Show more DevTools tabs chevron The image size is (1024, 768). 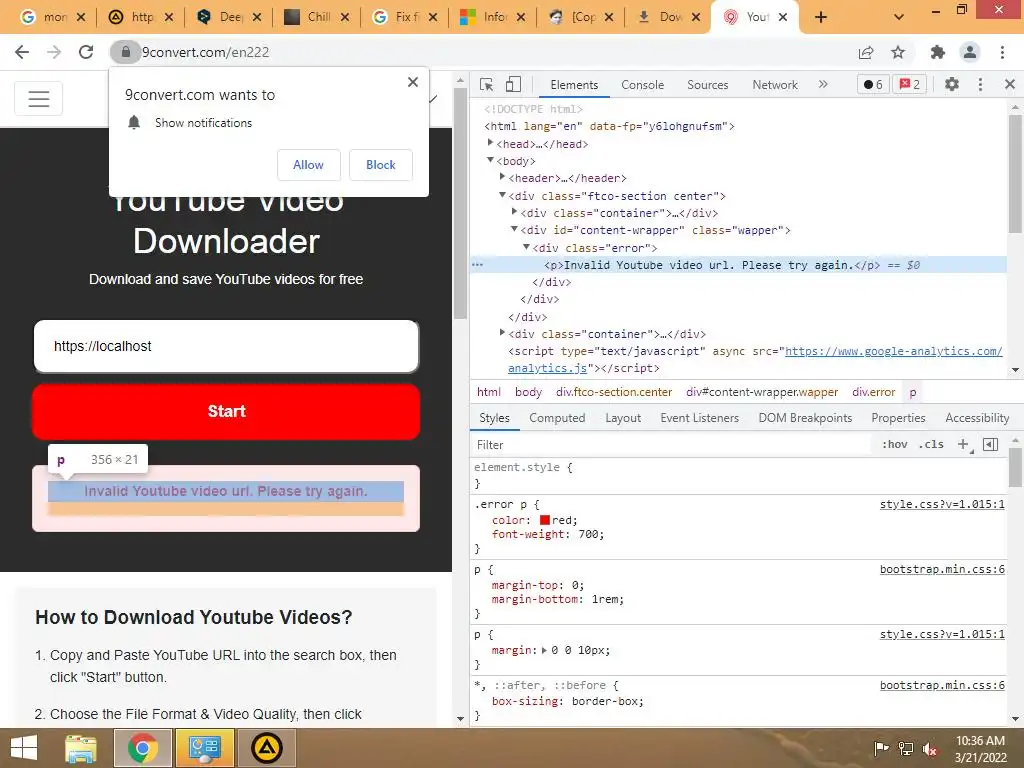pyautogui.click(x=823, y=84)
